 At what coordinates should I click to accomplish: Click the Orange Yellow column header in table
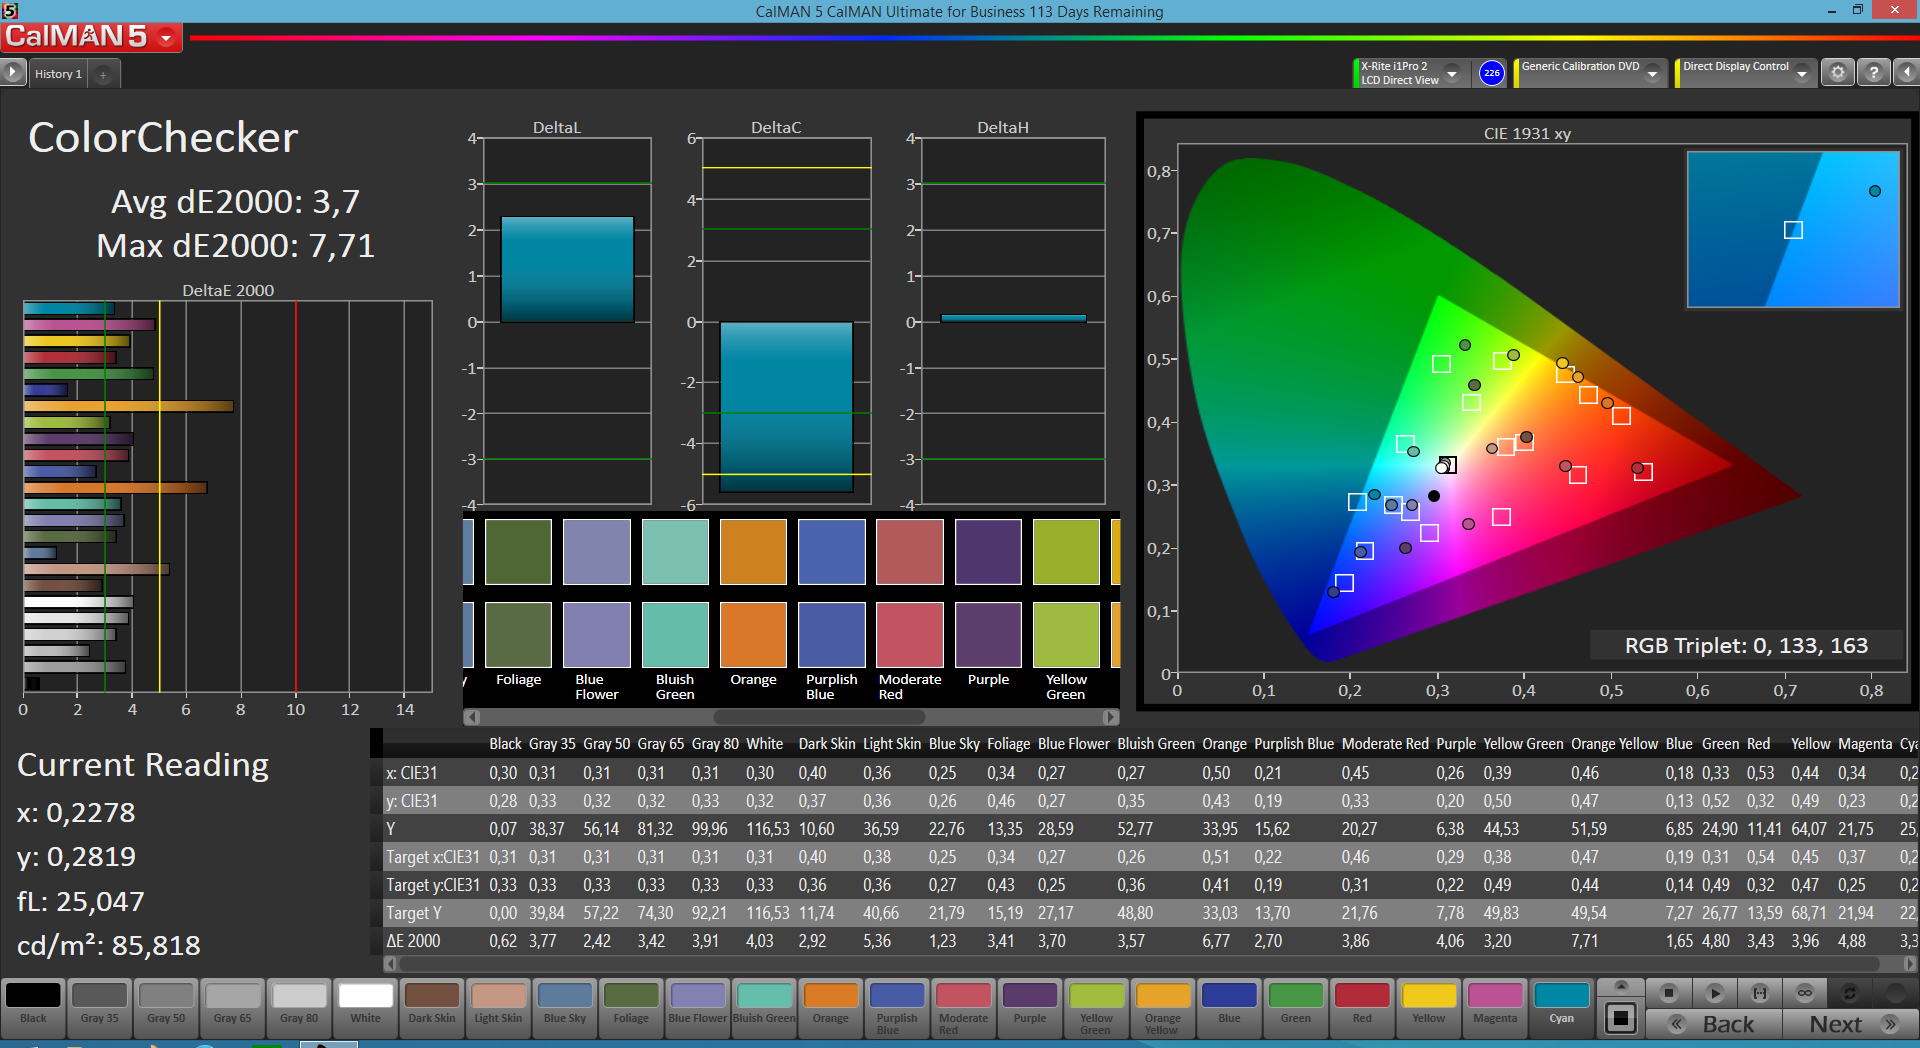pos(1614,744)
